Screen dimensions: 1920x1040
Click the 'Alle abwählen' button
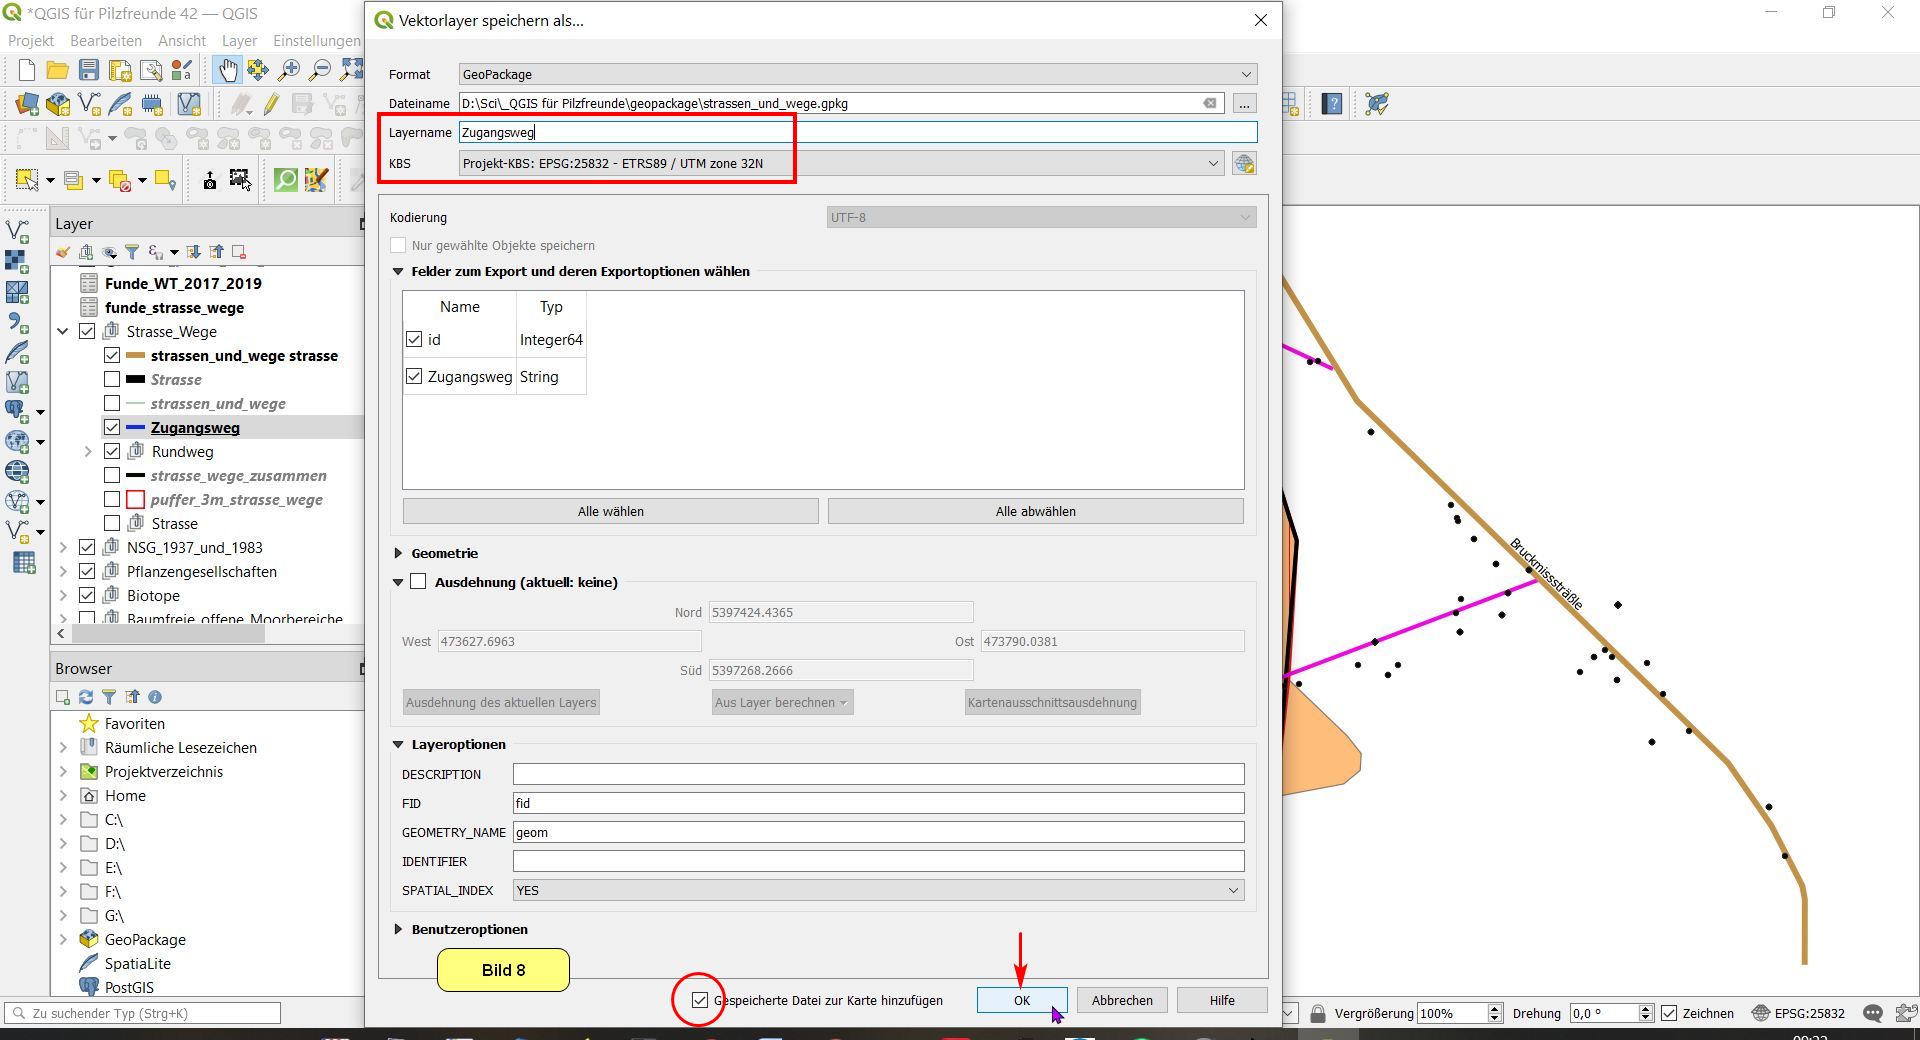[1035, 511]
